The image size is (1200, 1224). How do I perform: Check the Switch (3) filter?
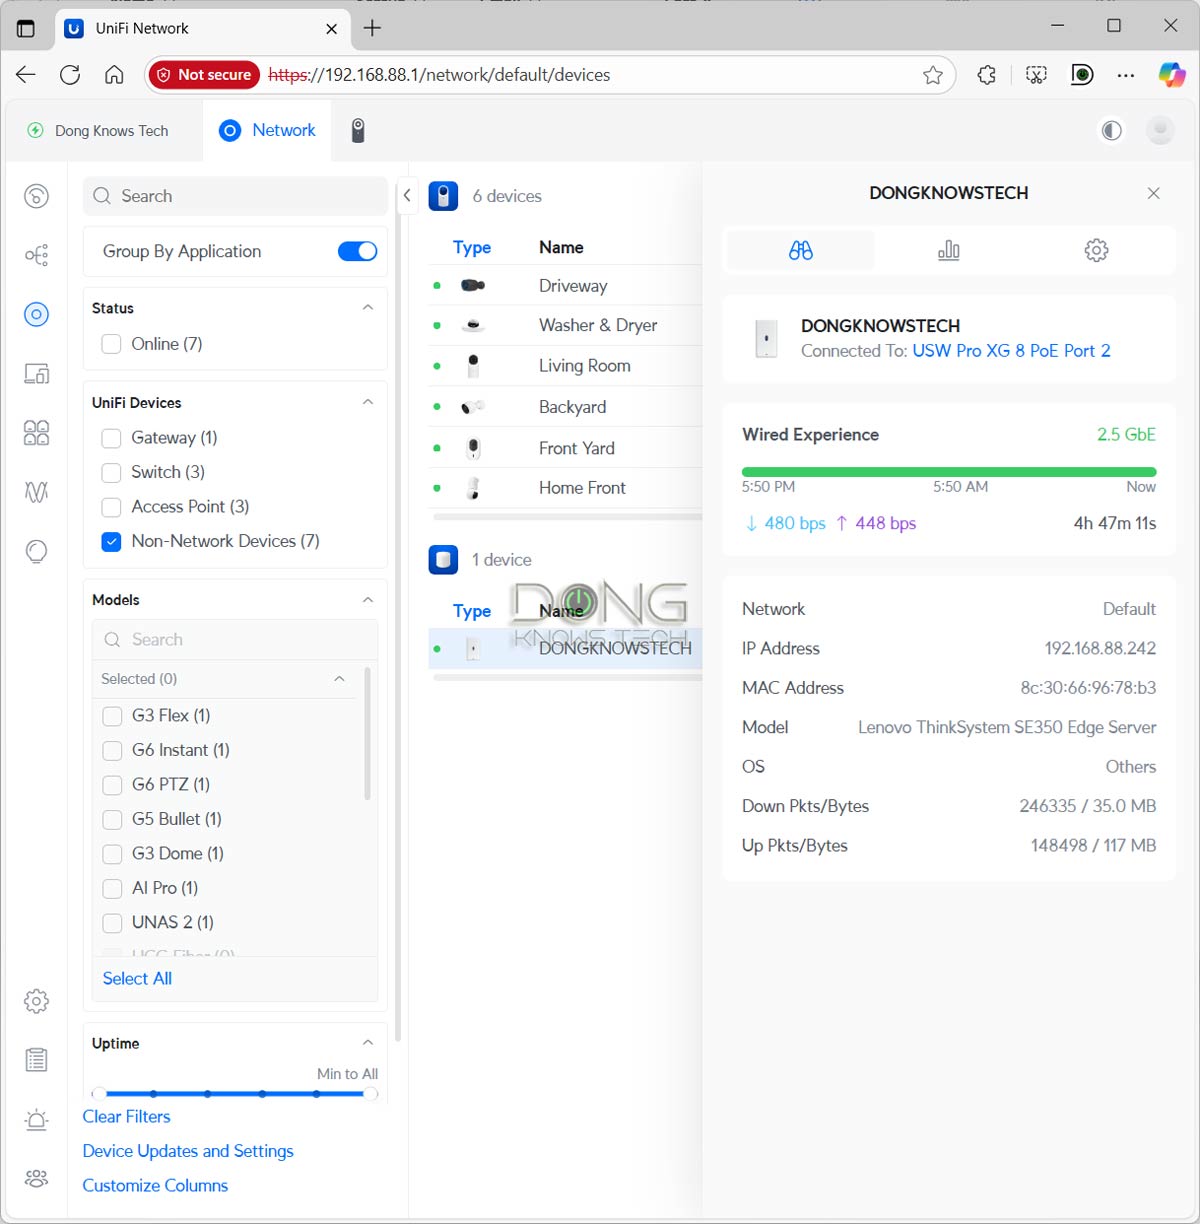point(111,472)
